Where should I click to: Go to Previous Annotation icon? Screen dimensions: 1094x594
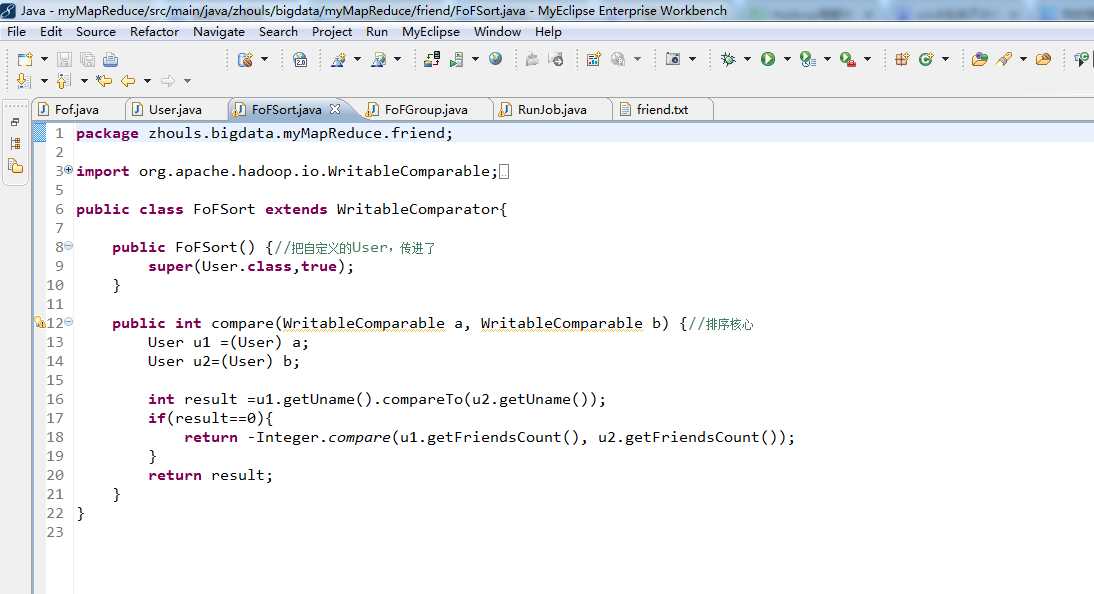(63, 81)
